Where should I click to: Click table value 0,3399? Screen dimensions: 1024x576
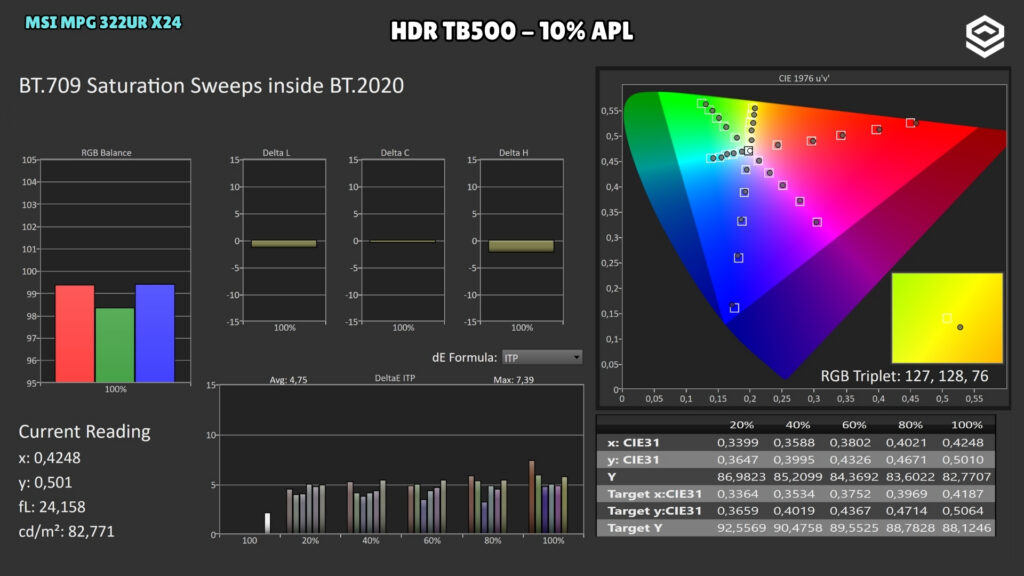click(x=738, y=442)
